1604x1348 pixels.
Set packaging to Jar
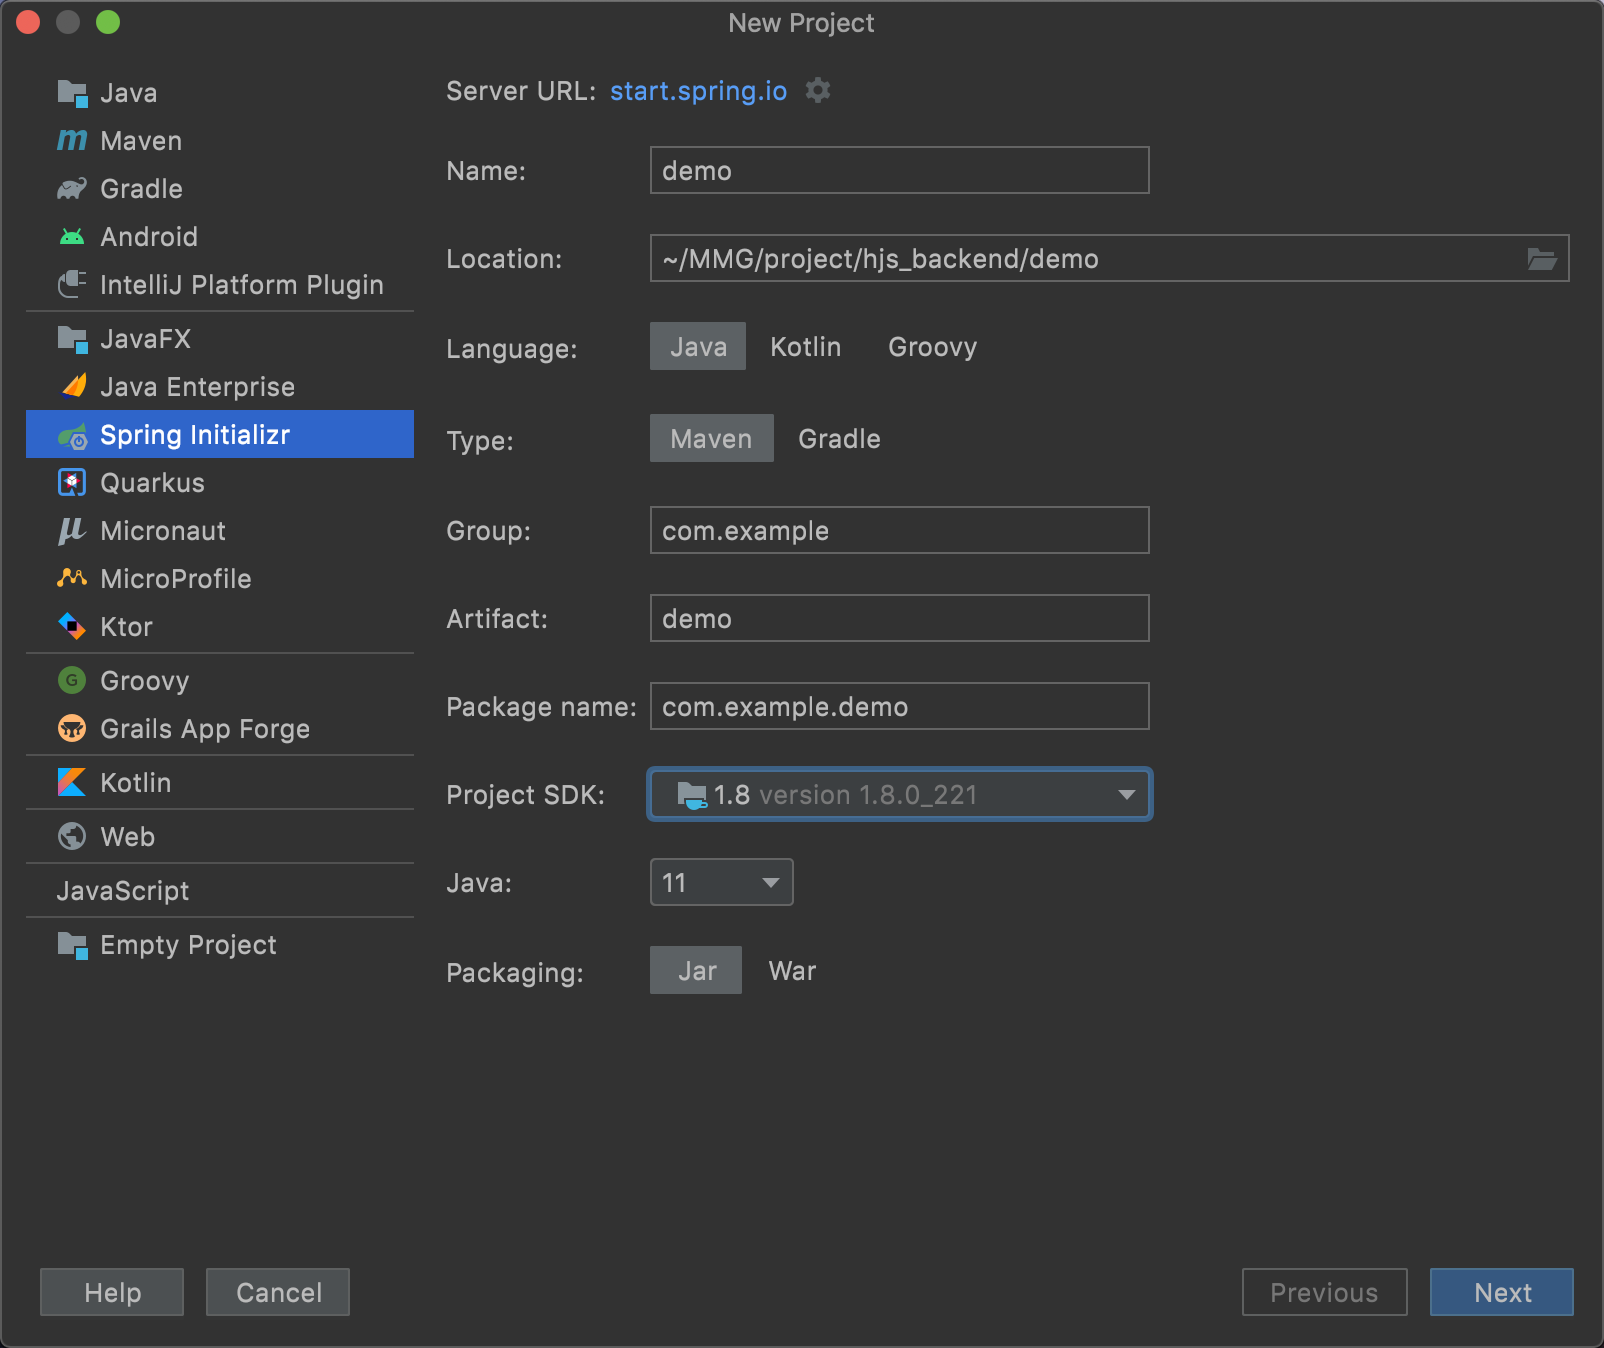pyautogui.click(x=696, y=970)
